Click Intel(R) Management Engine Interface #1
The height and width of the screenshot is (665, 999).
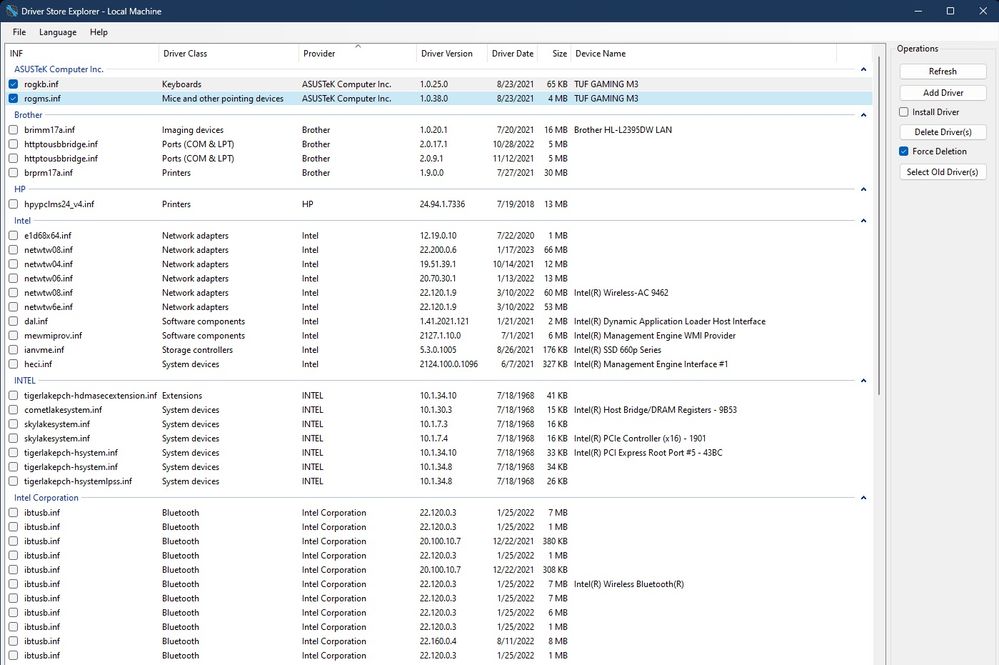(650, 364)
